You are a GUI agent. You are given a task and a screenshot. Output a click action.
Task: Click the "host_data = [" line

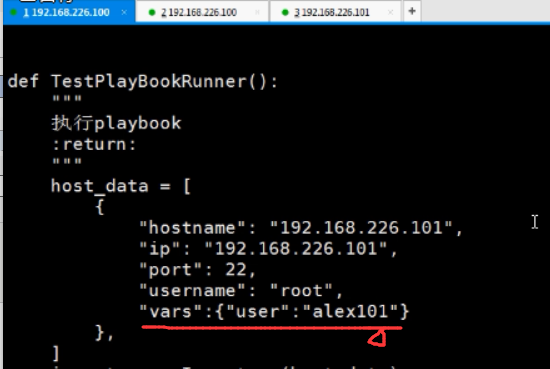click(121, 186)
